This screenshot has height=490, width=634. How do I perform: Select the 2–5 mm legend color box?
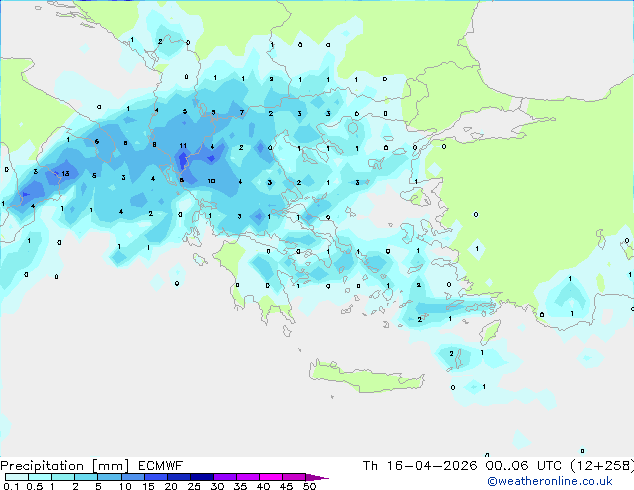[x=86, y=477]
